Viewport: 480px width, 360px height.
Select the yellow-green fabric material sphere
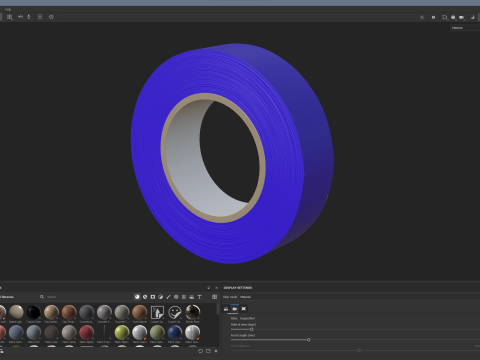pyautogui.click(x=122, y=333)
